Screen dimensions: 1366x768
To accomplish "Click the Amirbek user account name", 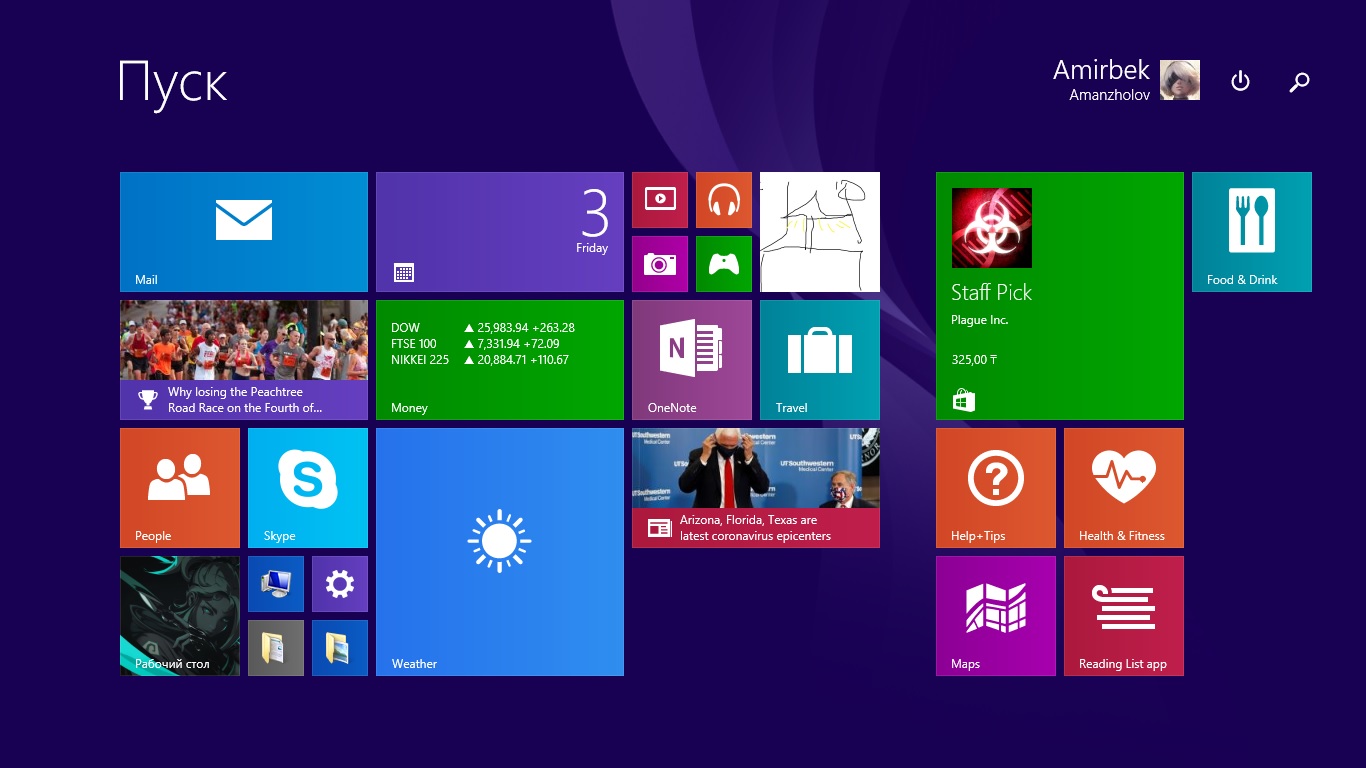I will (1101, 70).
